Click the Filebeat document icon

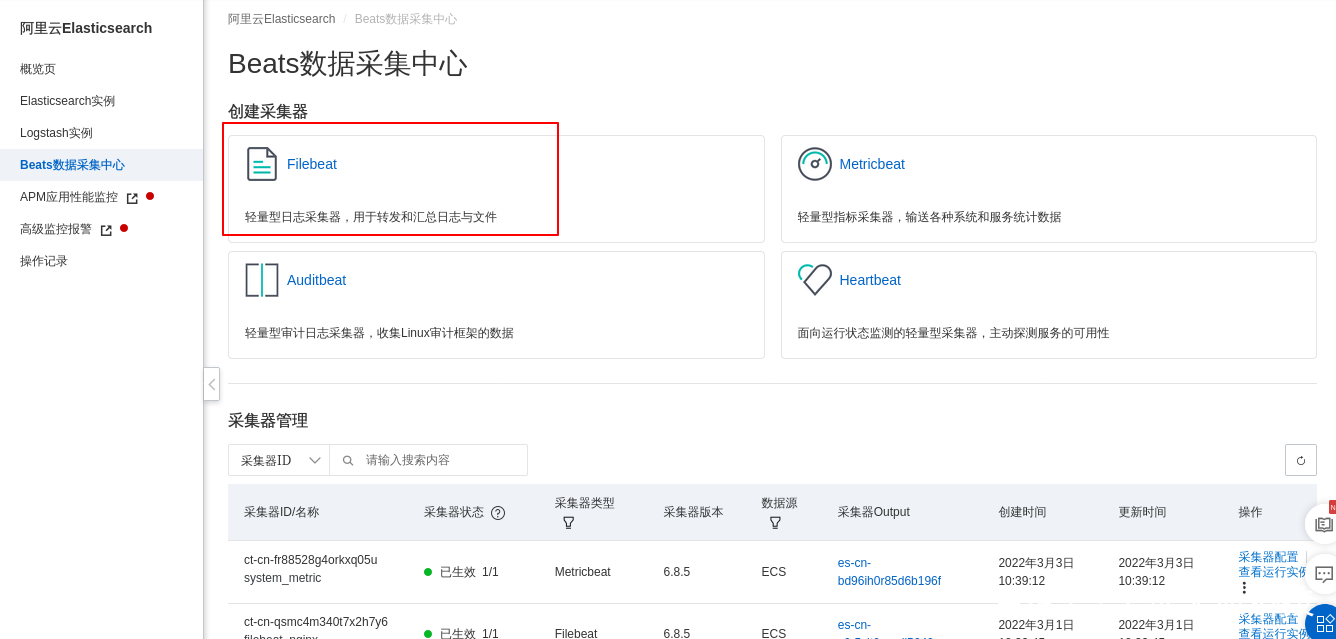262,164
